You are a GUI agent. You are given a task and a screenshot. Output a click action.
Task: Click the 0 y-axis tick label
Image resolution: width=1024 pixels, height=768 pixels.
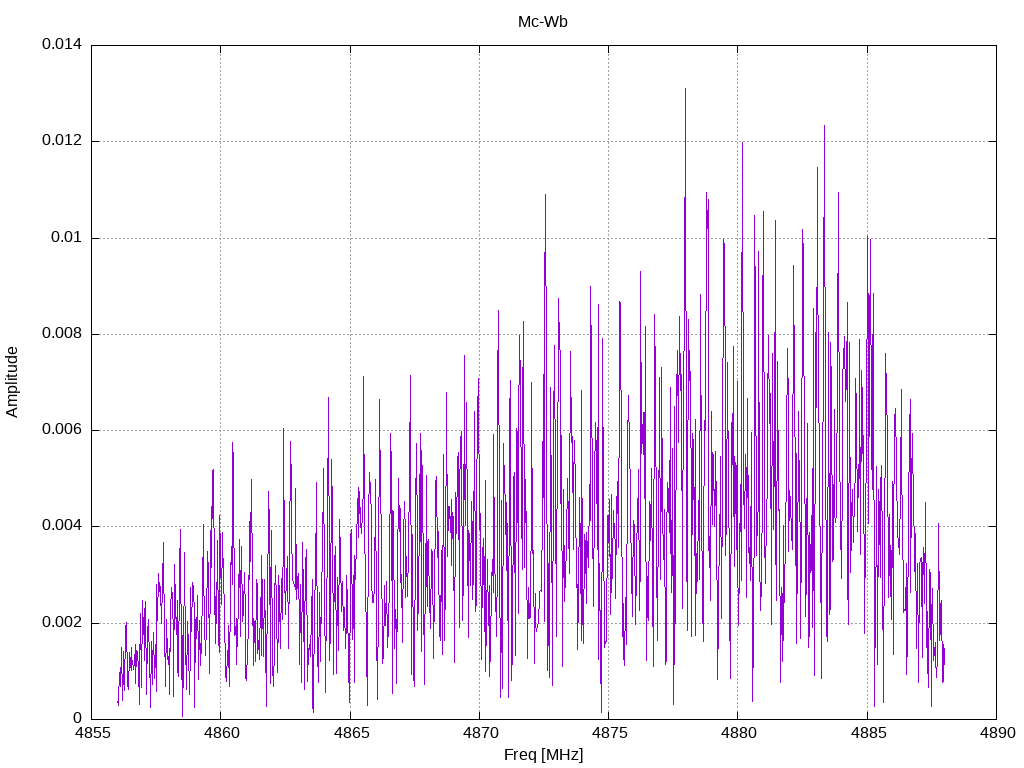point(78,718)
